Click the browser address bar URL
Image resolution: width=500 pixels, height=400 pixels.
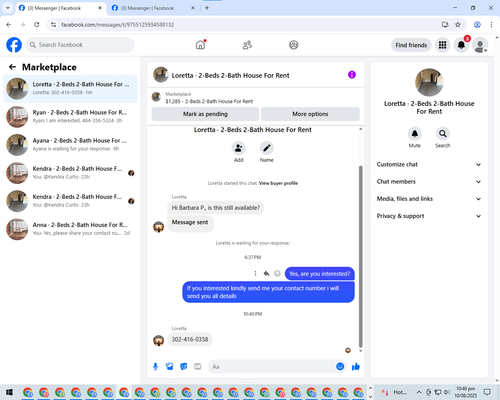point(117,25)
